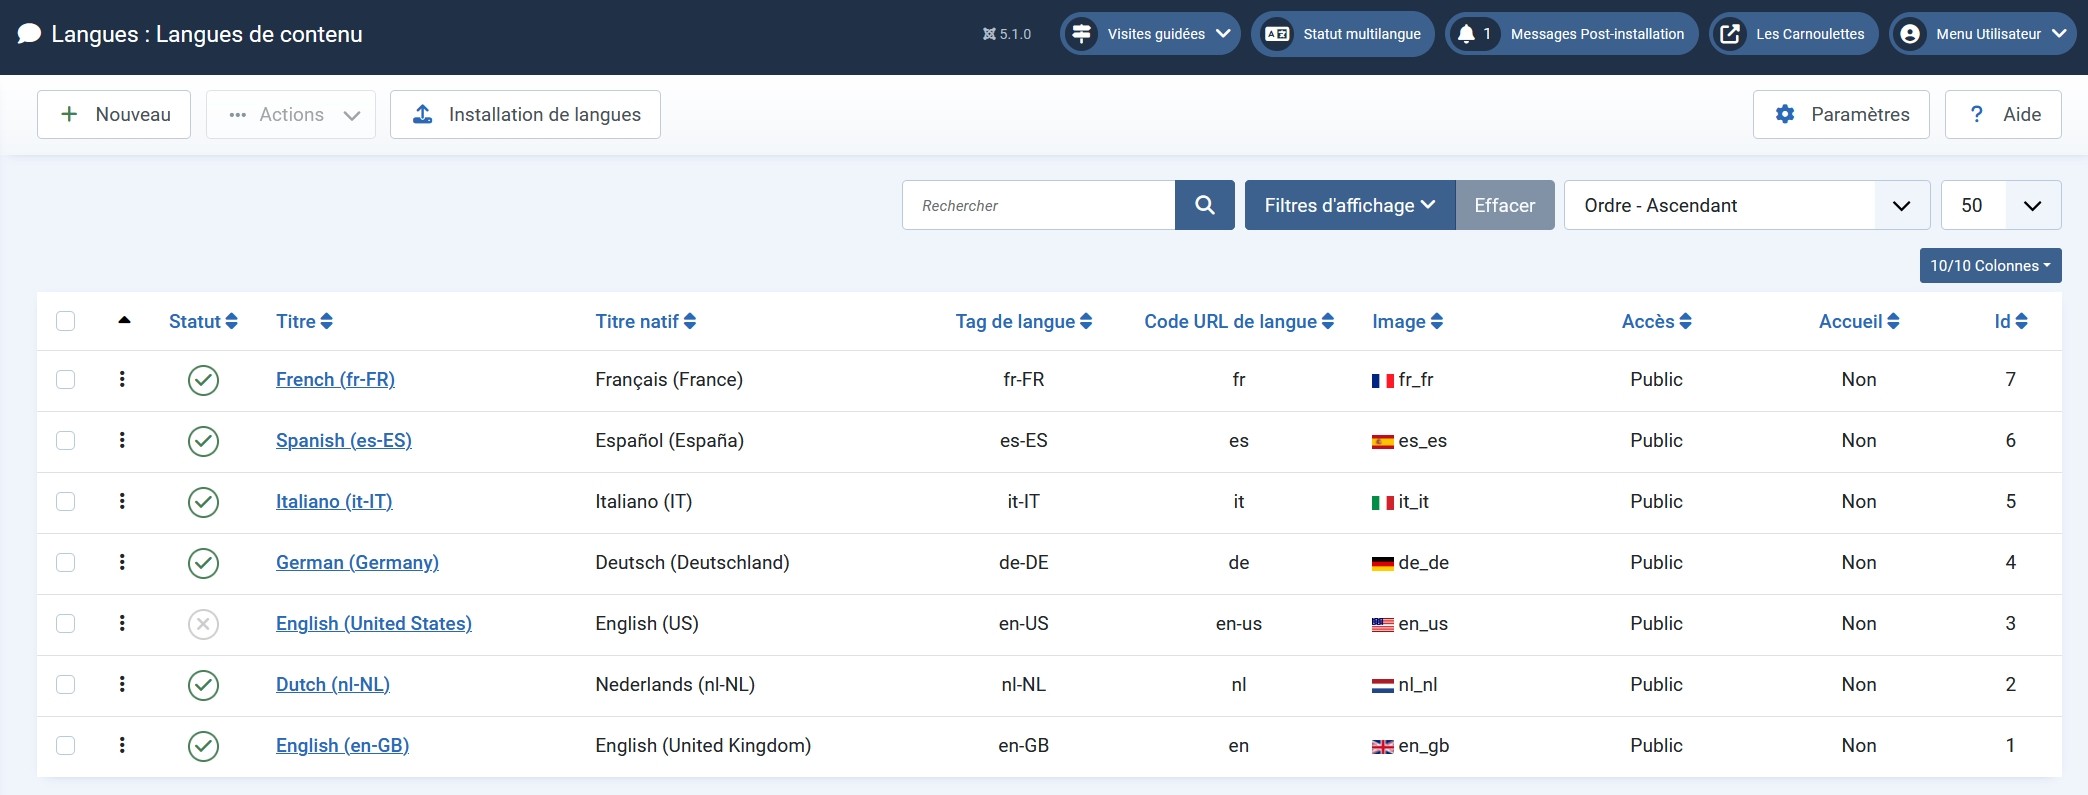Click the Spanish flag image
The height and width of the screenshot is (795, 2088).
click(1383, 441)
